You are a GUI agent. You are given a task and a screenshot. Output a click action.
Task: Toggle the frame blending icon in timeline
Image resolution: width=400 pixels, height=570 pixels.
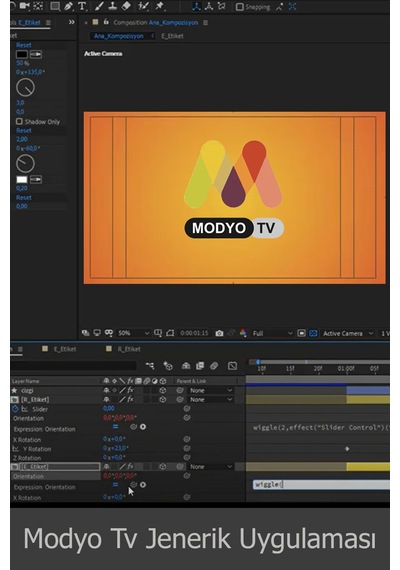coord(200,366)
